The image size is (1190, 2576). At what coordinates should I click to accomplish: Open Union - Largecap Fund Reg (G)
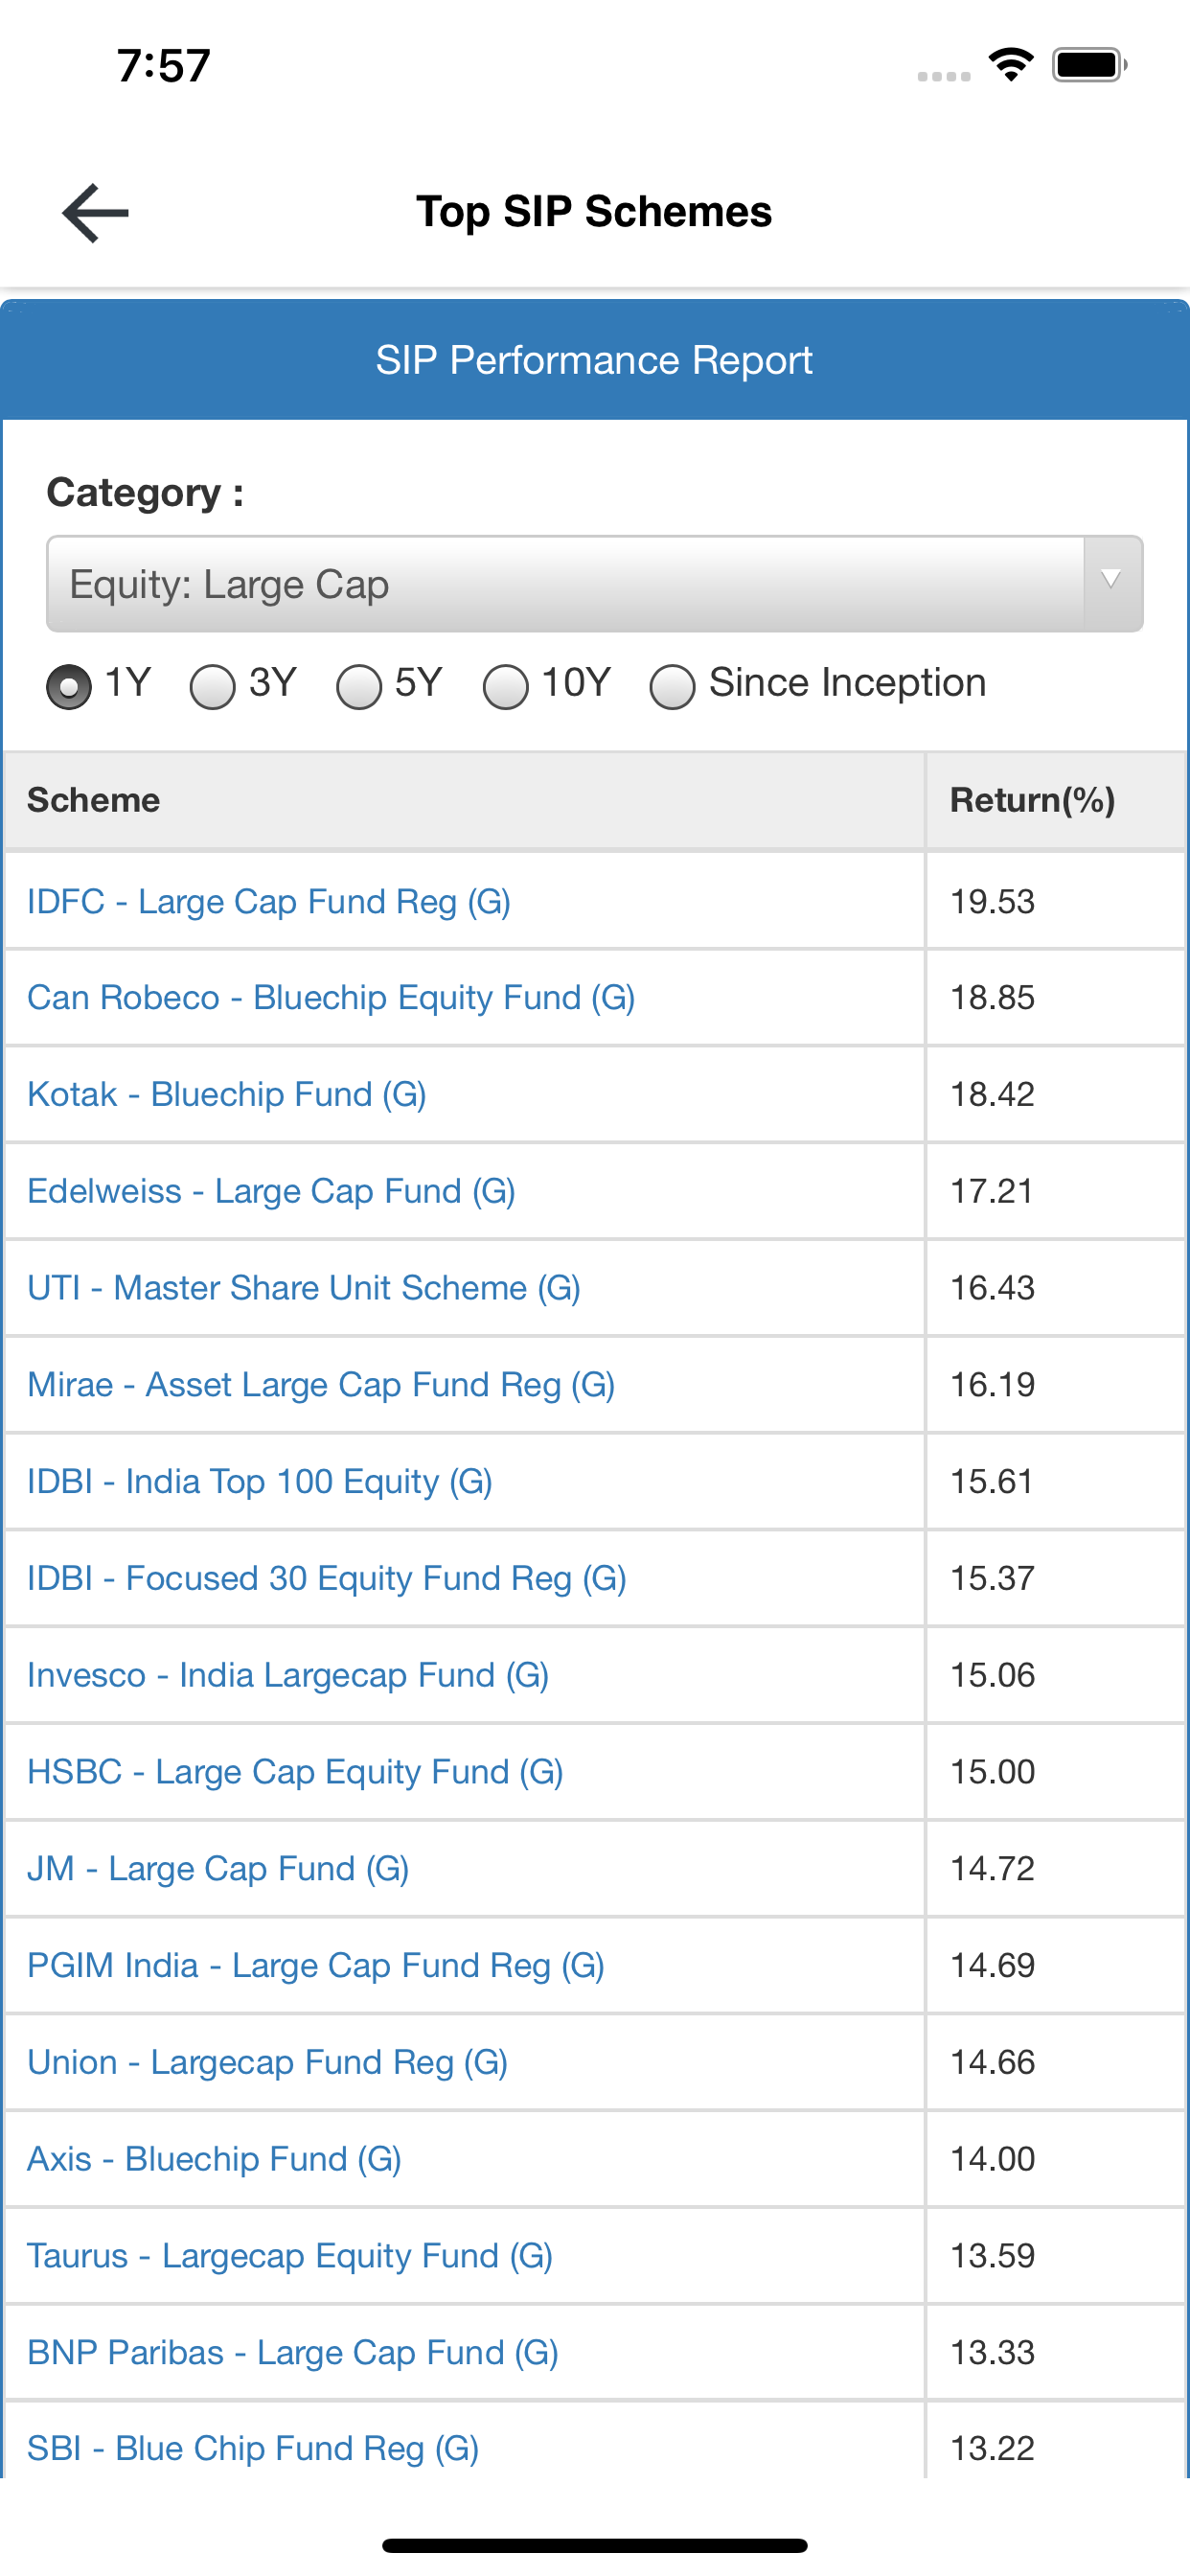[x=267, y=2062]
